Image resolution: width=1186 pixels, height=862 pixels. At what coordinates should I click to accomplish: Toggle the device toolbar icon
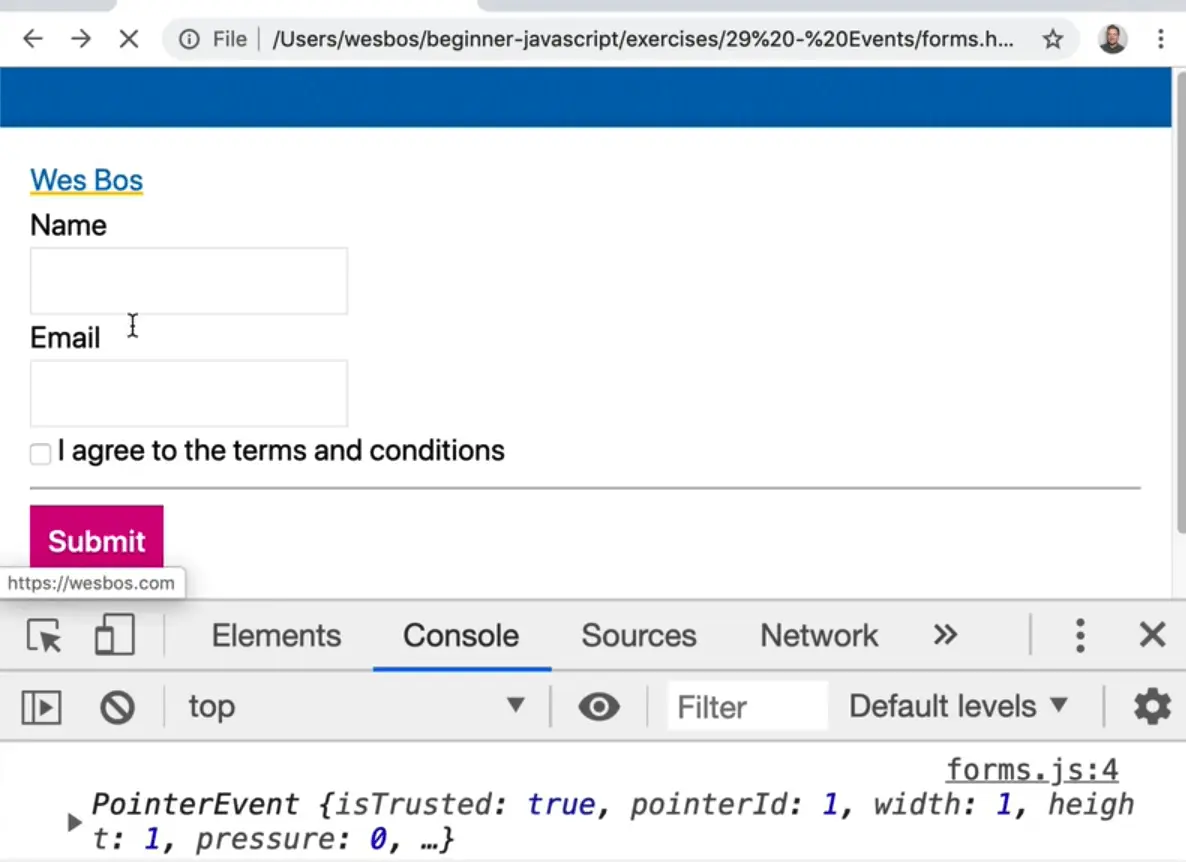click(114, 636)
